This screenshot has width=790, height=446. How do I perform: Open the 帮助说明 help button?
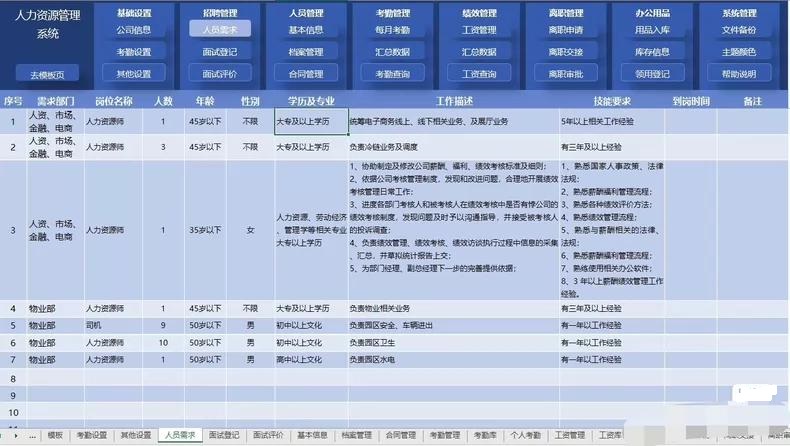(739, 74)
